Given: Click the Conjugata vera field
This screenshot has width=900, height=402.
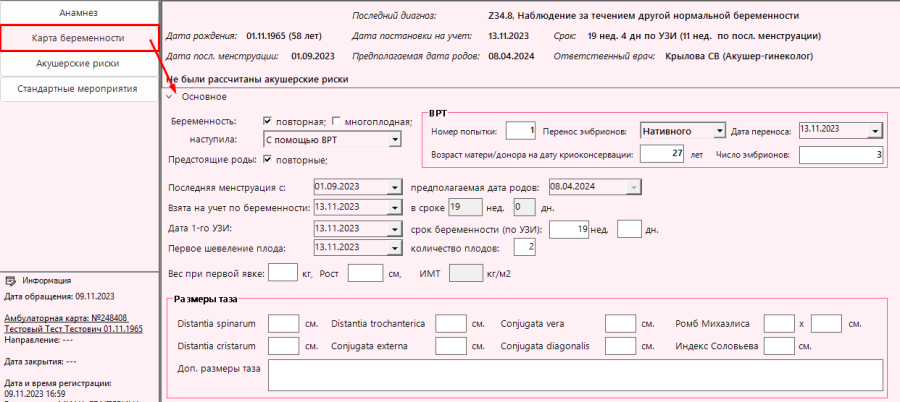Looking at the screenshot, I should 620,323.
